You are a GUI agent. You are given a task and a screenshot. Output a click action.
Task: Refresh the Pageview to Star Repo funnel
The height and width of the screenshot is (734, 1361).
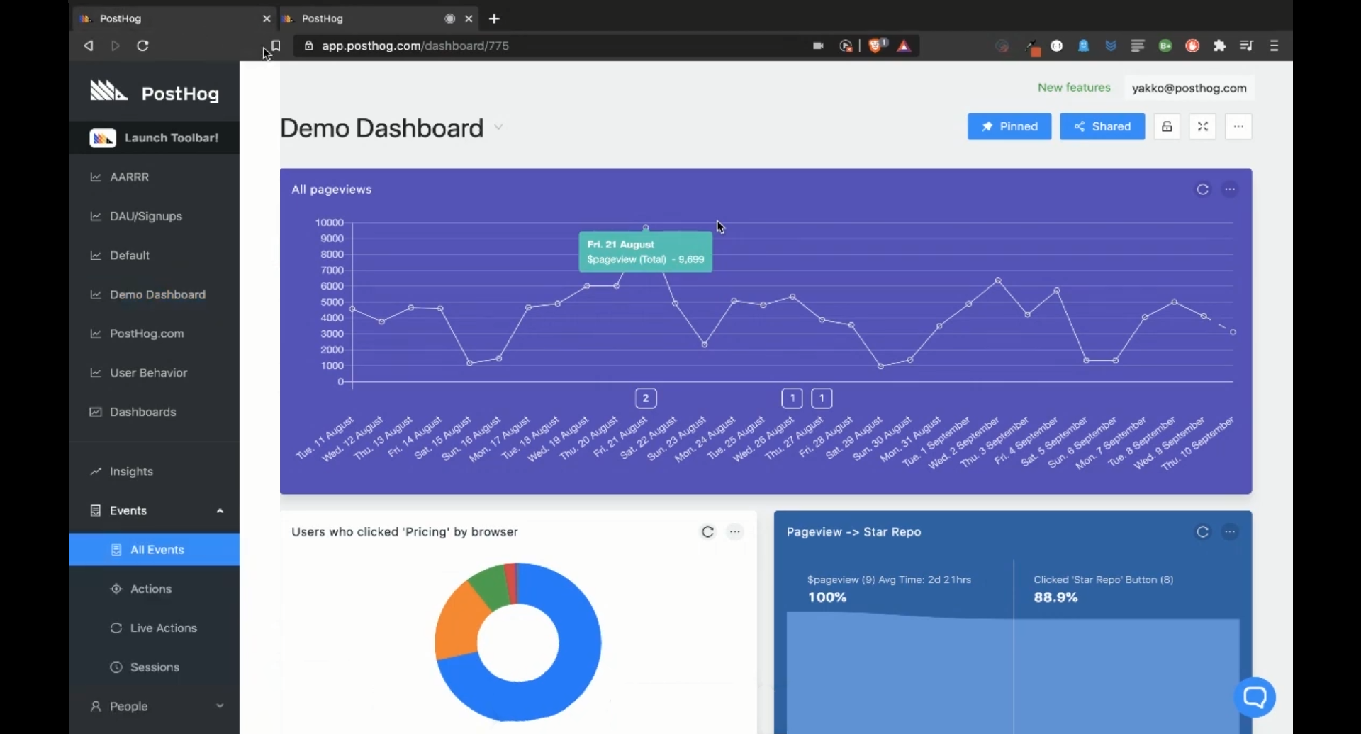coord(1203,532)
